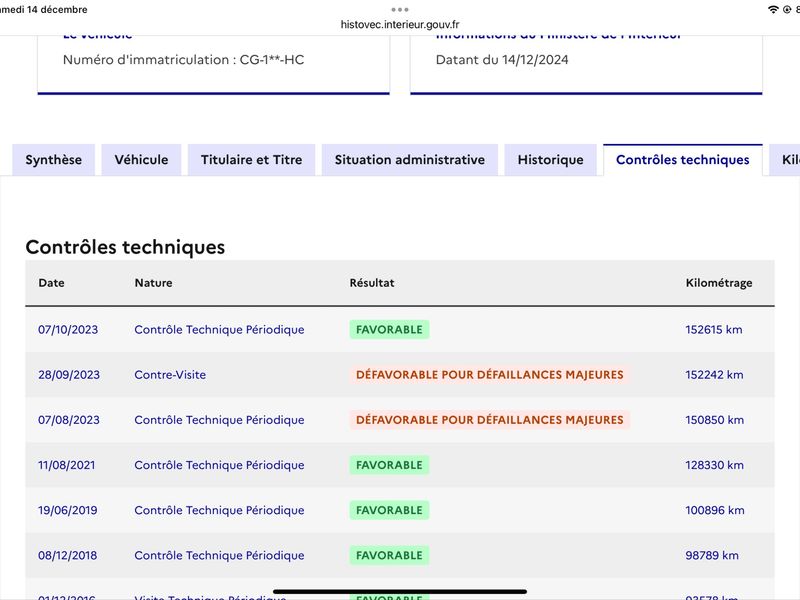Screen dimensions: 800x600
Task: Tap the histovec.interieur.gouv.fr address bar
Action: coord(400,24)
